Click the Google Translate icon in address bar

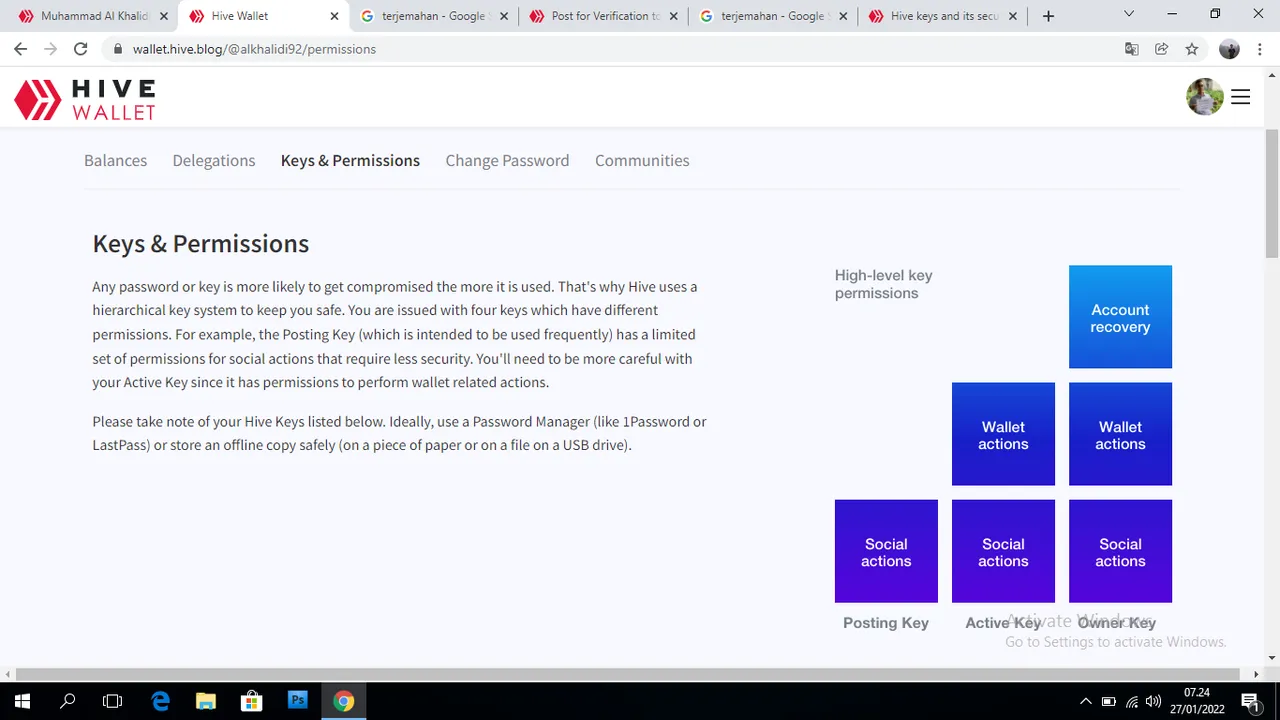click(x=1131, y=49)
